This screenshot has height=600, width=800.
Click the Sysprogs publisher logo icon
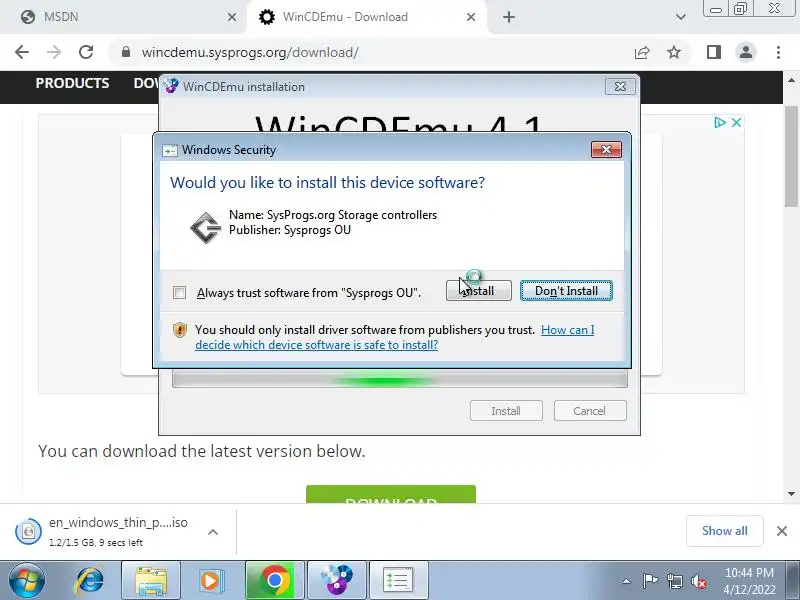coord(206,228)
